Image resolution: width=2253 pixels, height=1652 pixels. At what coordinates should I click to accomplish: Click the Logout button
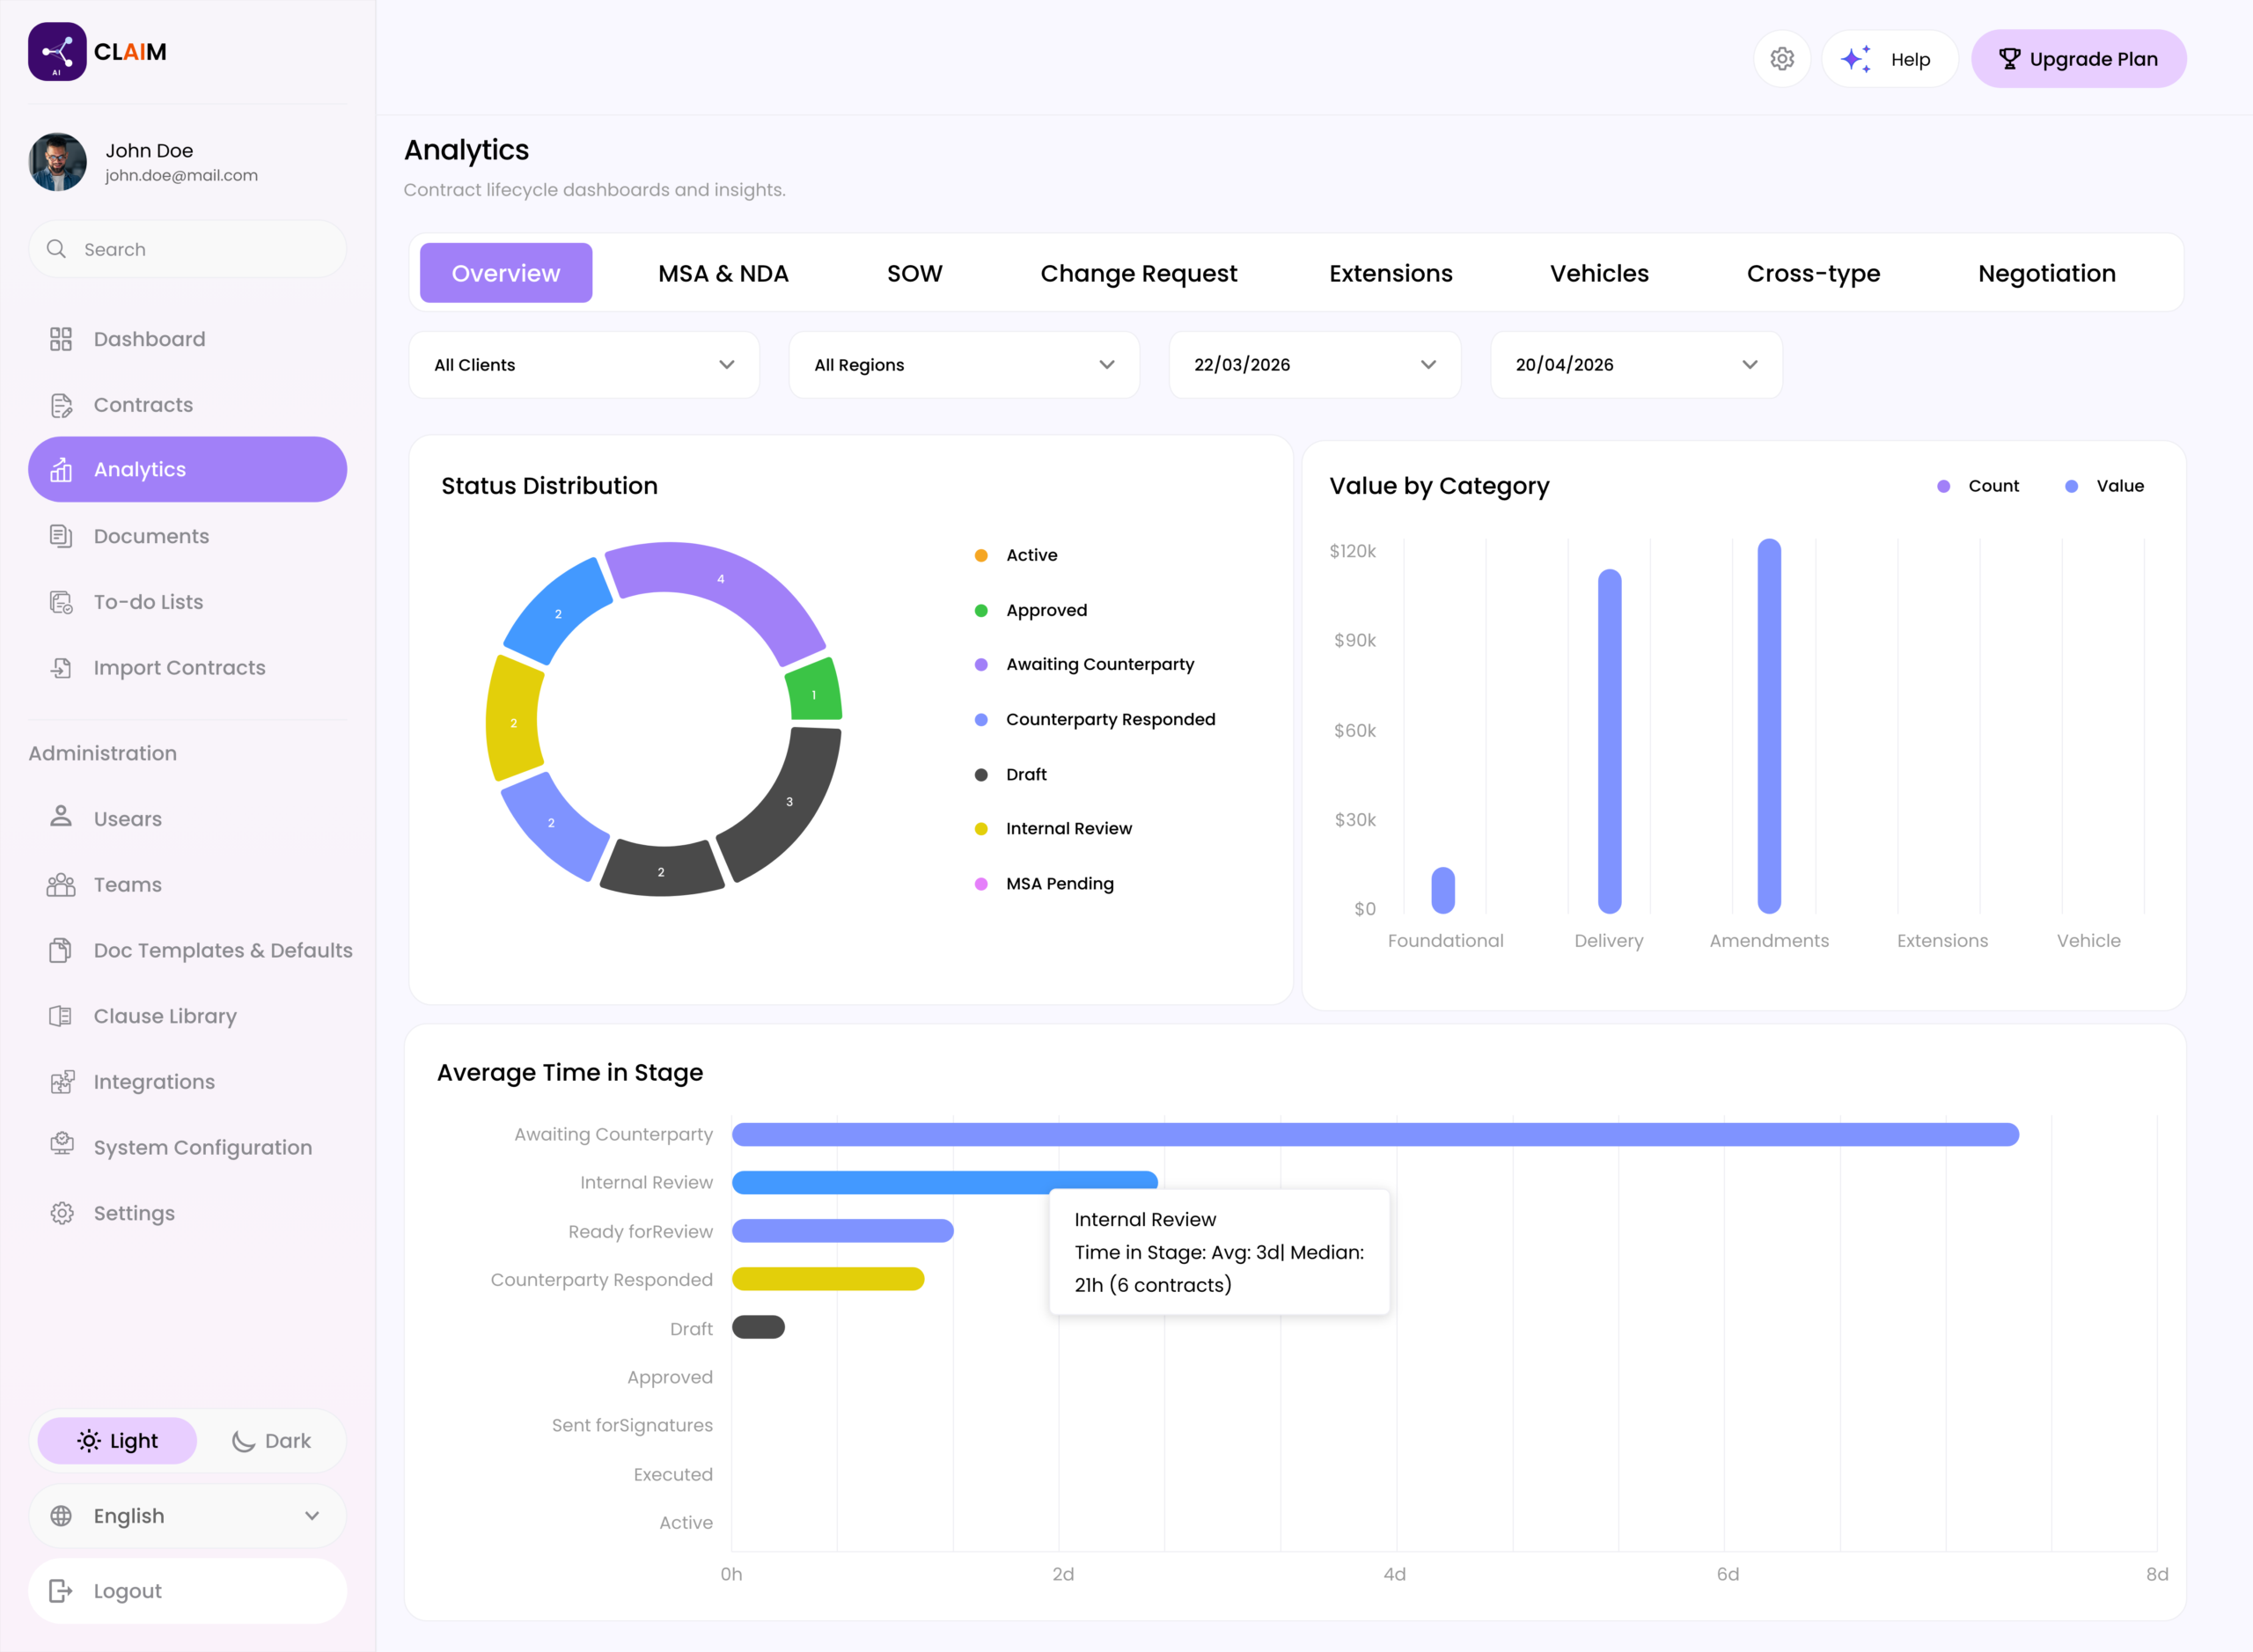187,1591
